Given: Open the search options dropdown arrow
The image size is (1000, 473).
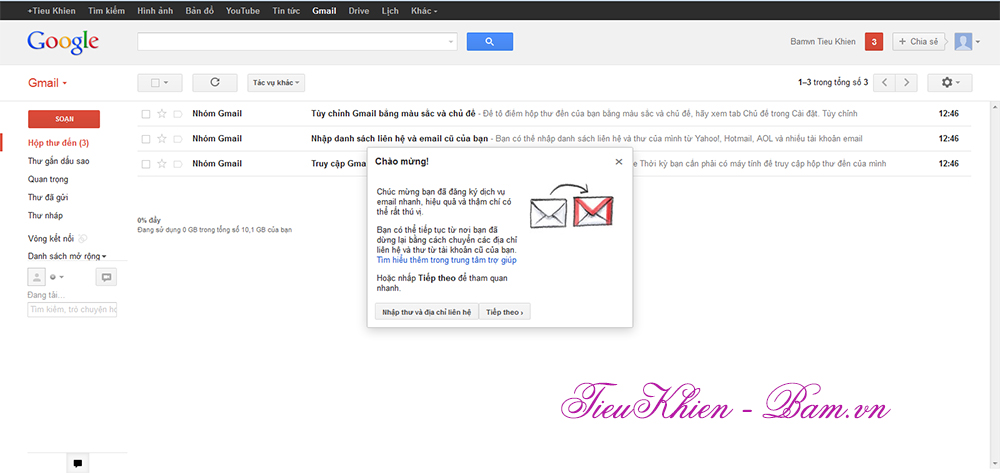Looking at the screenshot, I should pos(452,42).
